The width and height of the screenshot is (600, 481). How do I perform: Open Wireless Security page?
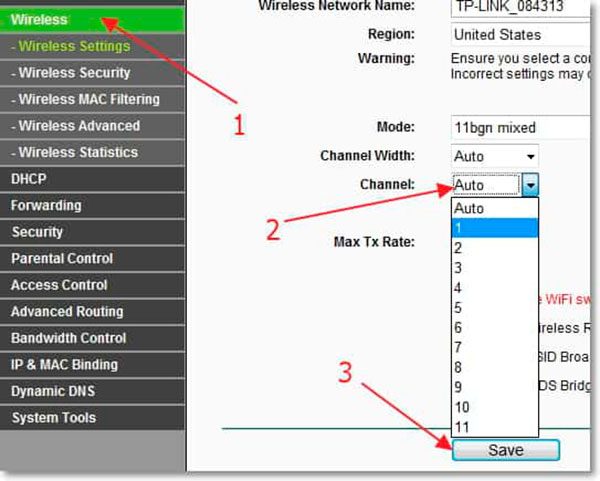[x=92, y=73]
